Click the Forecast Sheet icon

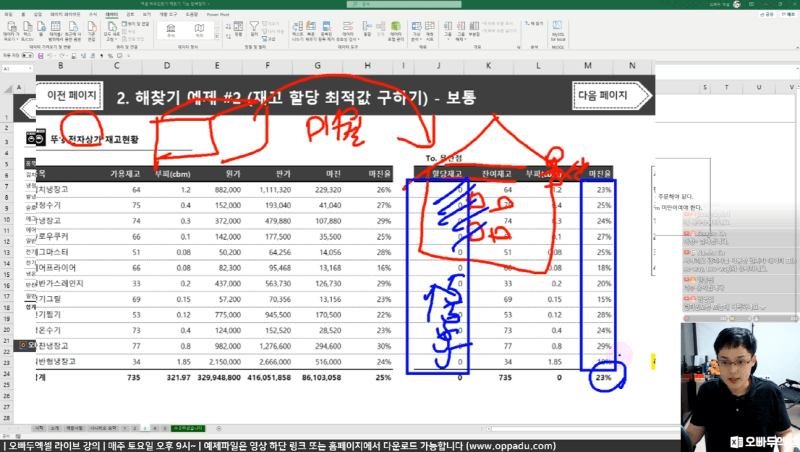click(430, 31)
